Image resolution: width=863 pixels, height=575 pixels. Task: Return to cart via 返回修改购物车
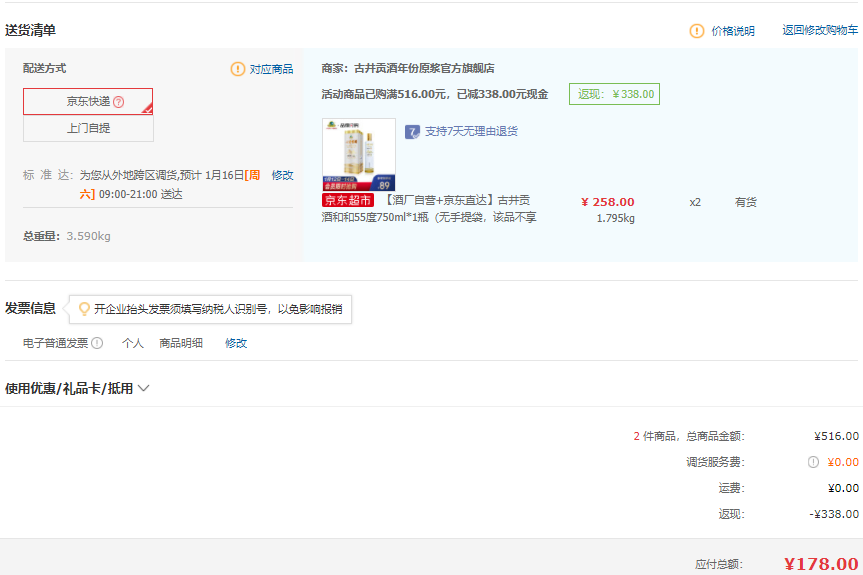[820, 30]
